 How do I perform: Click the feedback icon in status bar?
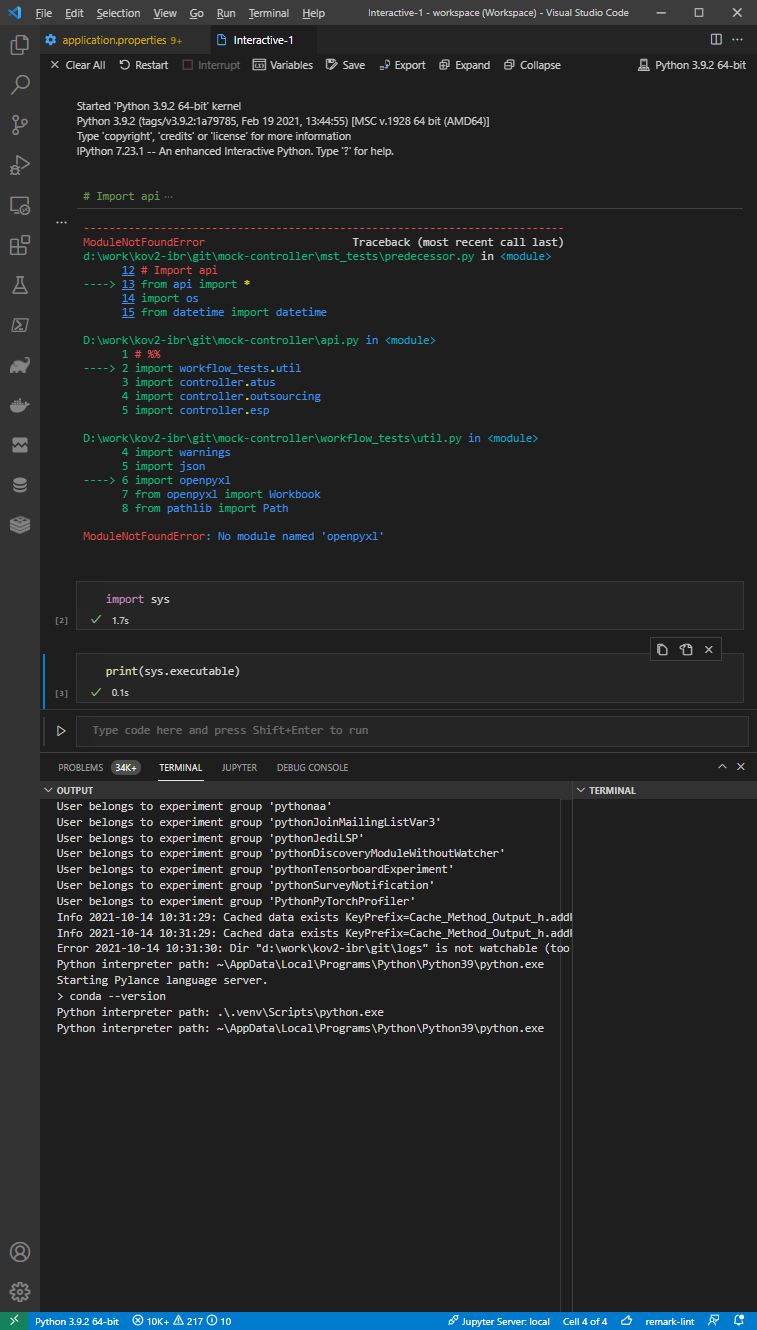coord(716,1321)
